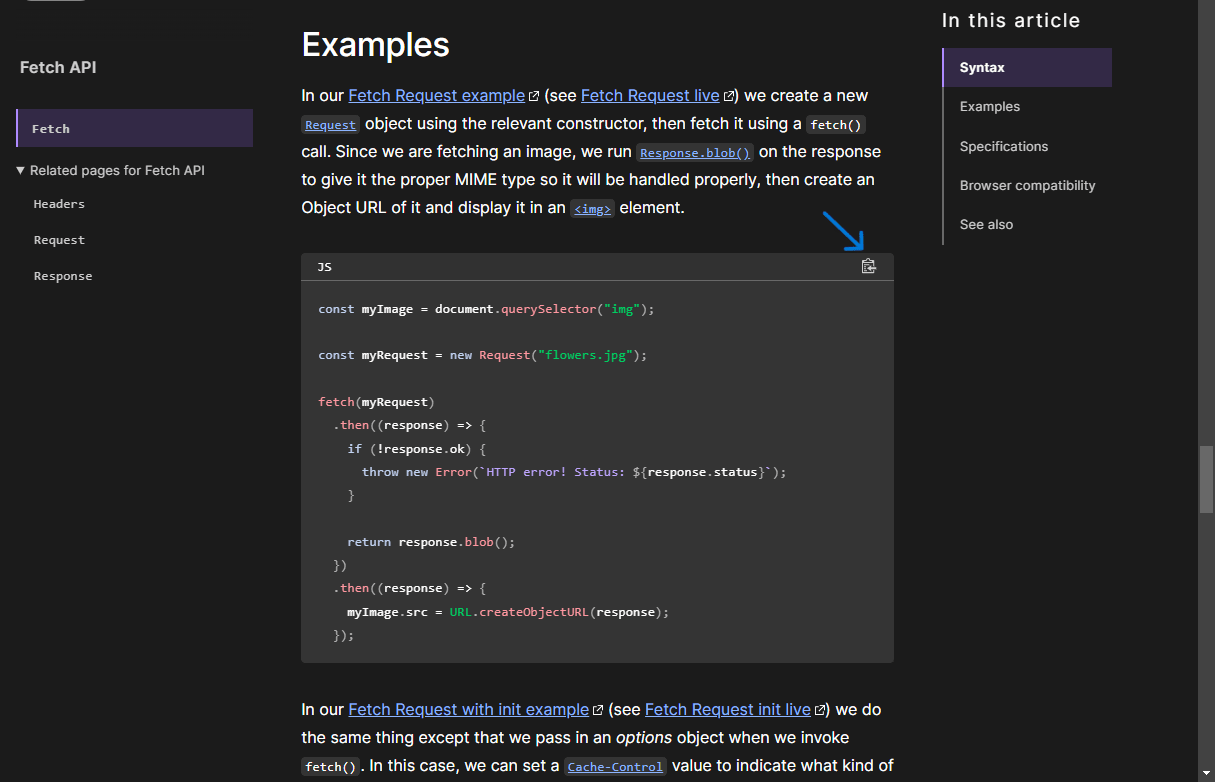Copy the JS code block to clipboard
The image size is (1215, 782).
click(x=868, y=266)
